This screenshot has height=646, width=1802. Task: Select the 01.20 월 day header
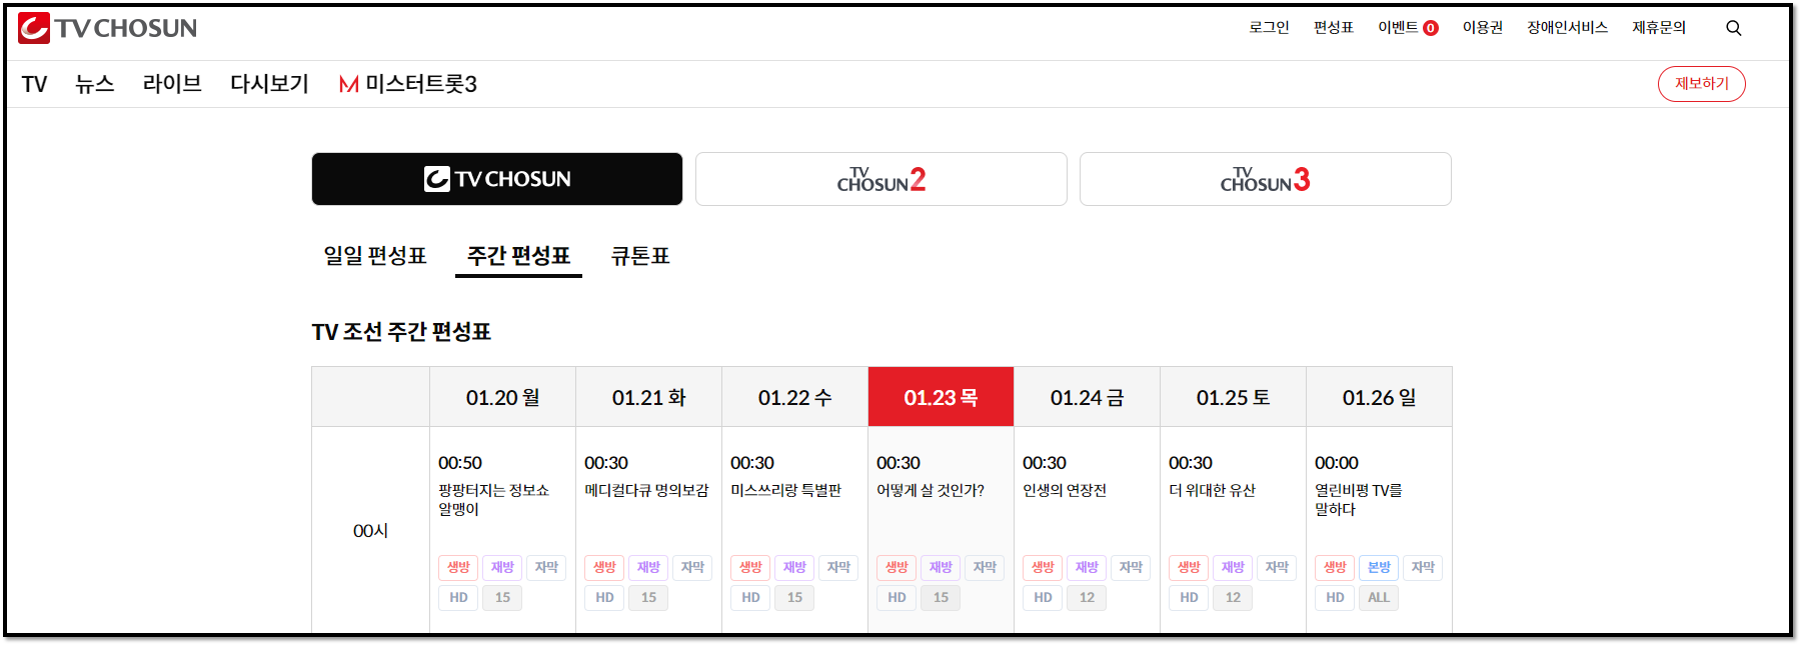pyautogui.click(x=502, y=398)
